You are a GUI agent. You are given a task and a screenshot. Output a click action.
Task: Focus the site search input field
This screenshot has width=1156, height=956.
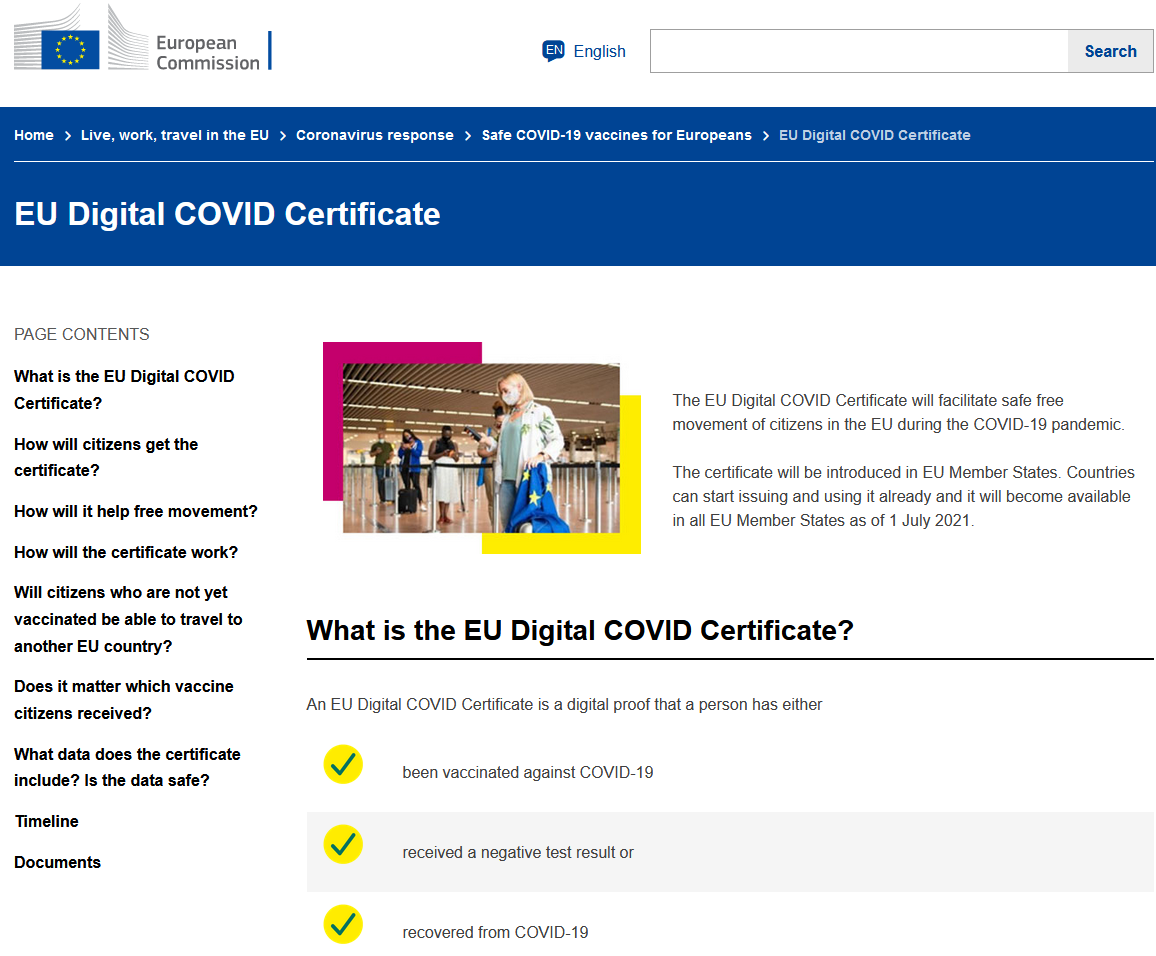coord(859,51)
